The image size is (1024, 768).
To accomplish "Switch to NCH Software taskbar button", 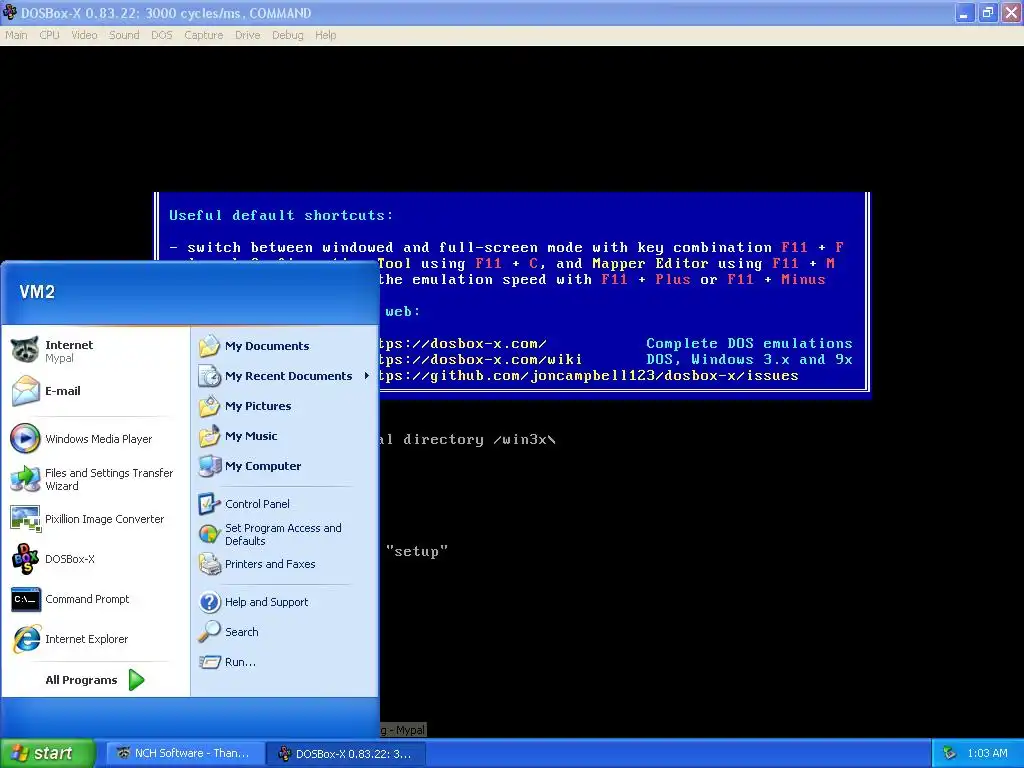I will point(185,754).
